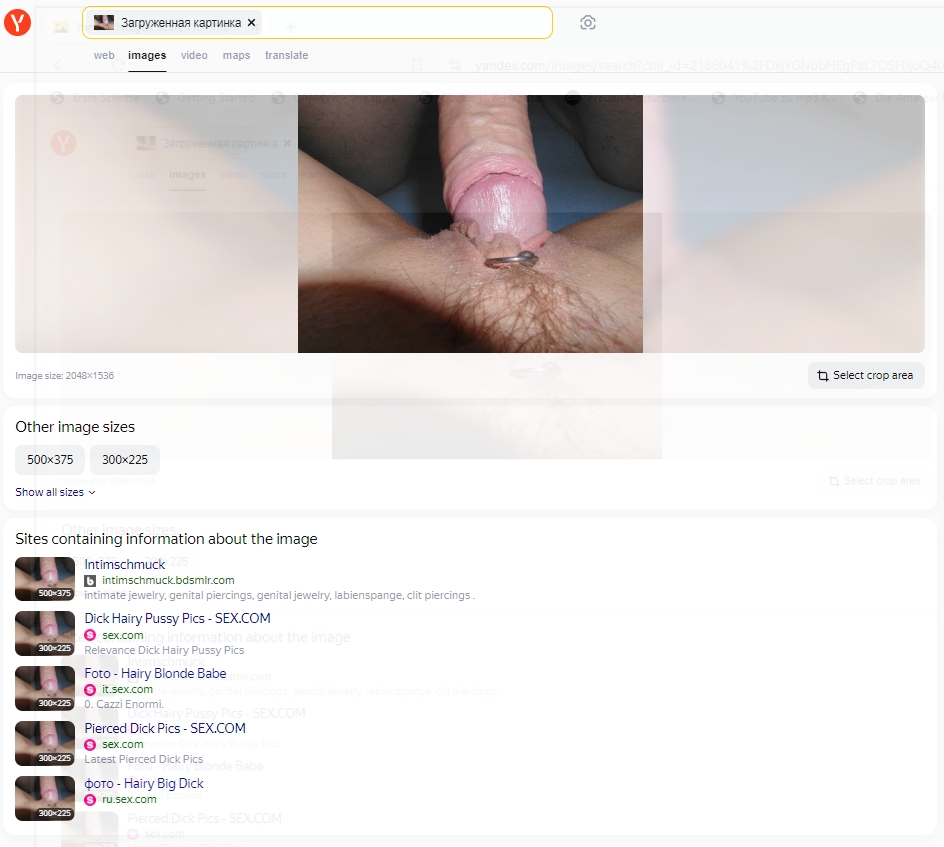
Task: Click the favicon next to ru.sex.com
Action: click(x=90, y=799)
